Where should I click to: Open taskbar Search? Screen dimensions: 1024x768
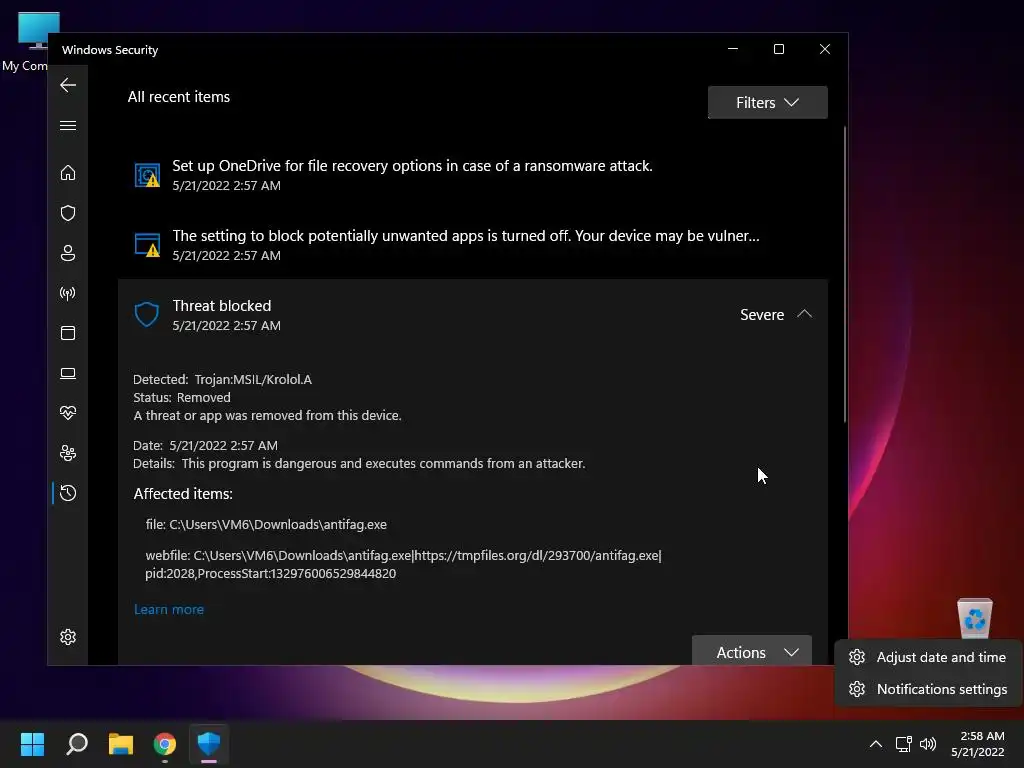tap(77, 744)
